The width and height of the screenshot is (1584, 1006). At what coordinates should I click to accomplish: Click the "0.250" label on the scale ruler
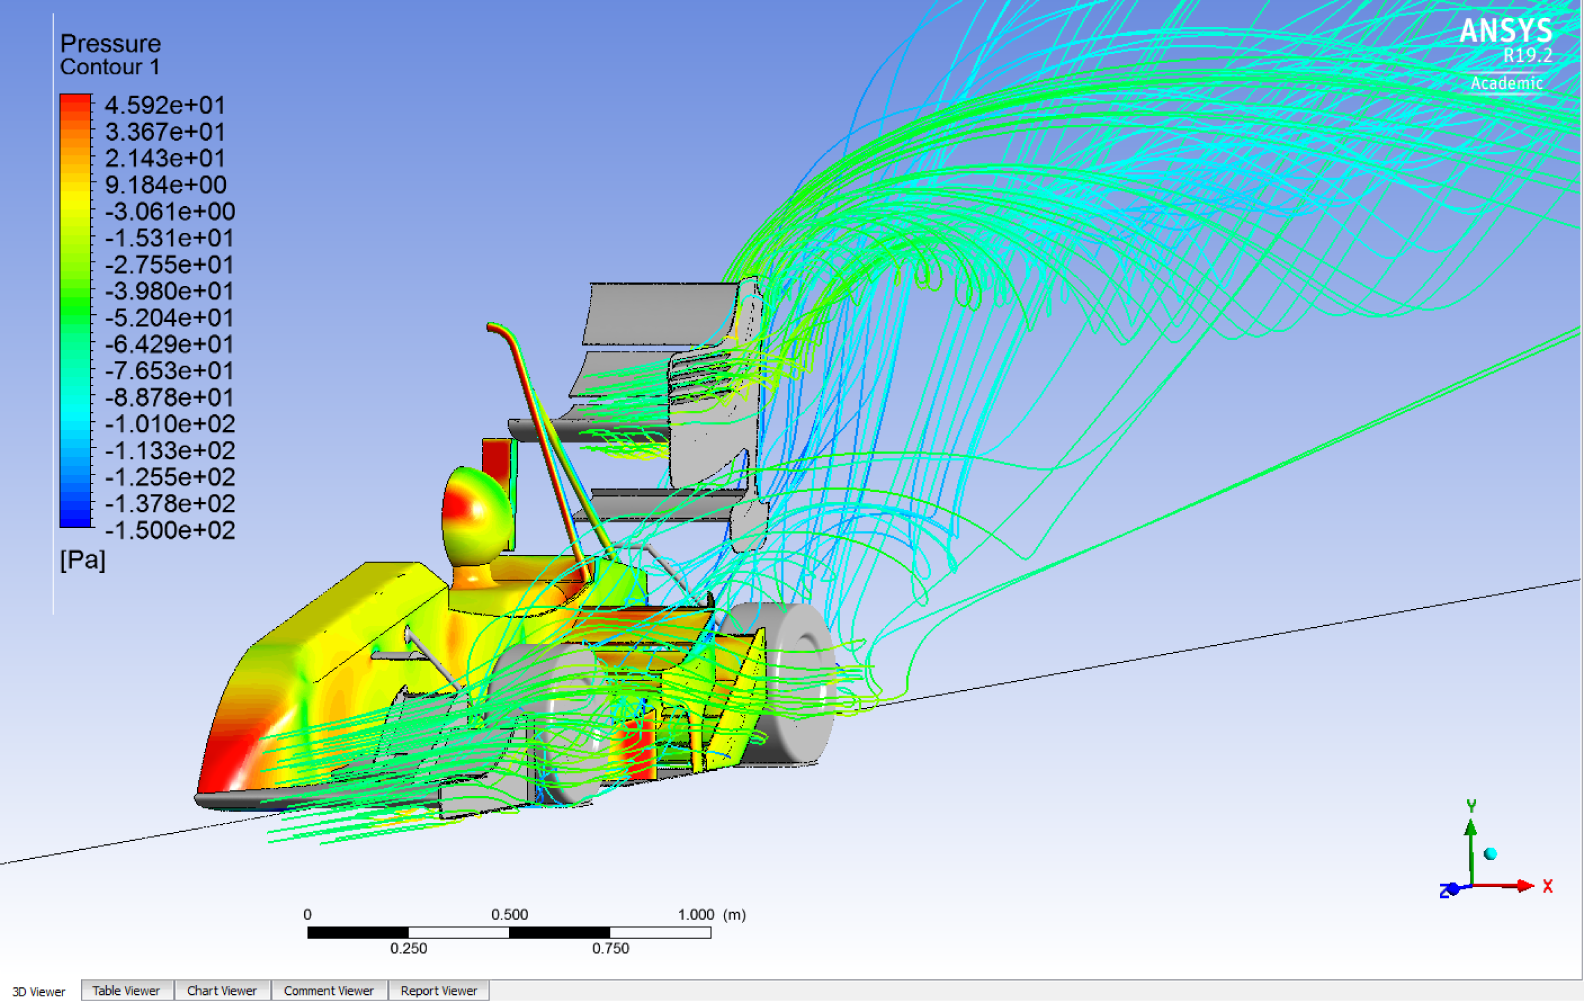click(408, 948)
